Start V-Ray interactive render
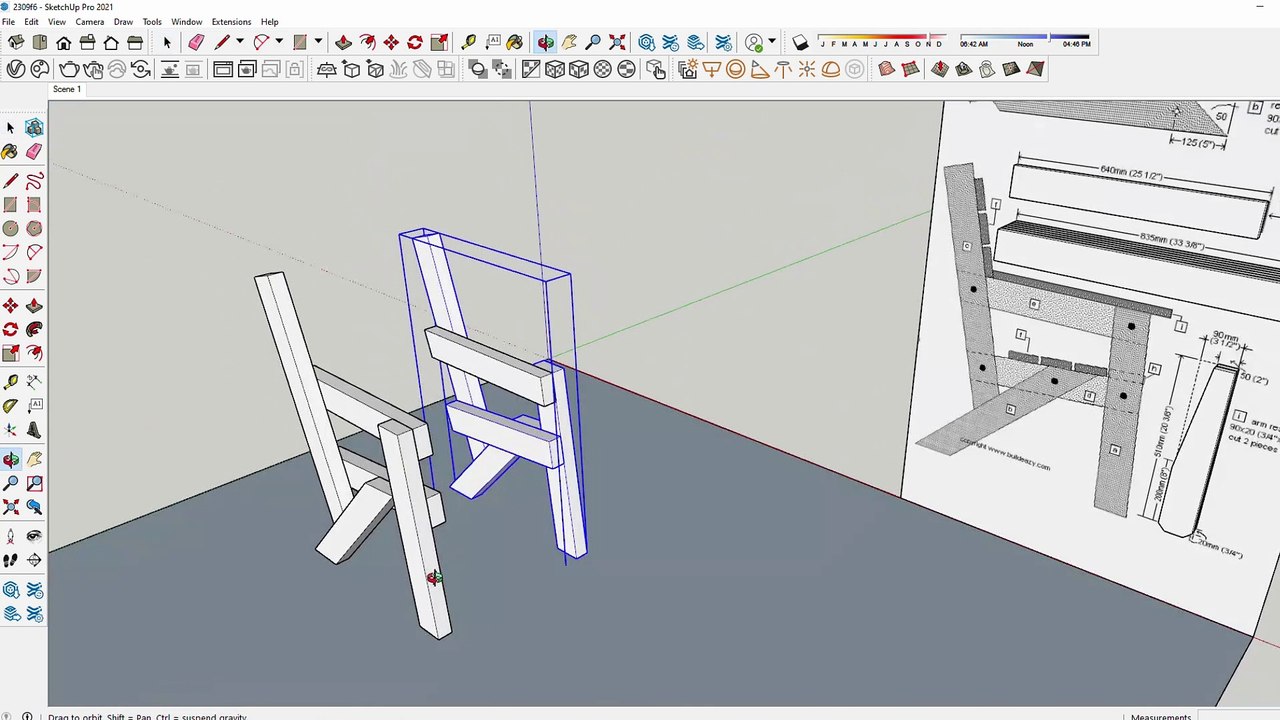This screenshot has width=1280, height=720. tap(93, 69)
